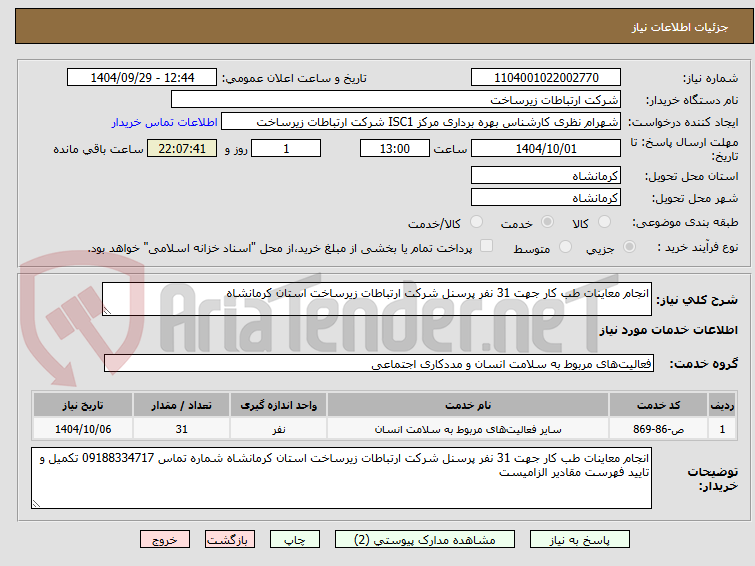755x566 pixels.
Task: Click the بازگشت back button
Action: (x=230, y=540)
